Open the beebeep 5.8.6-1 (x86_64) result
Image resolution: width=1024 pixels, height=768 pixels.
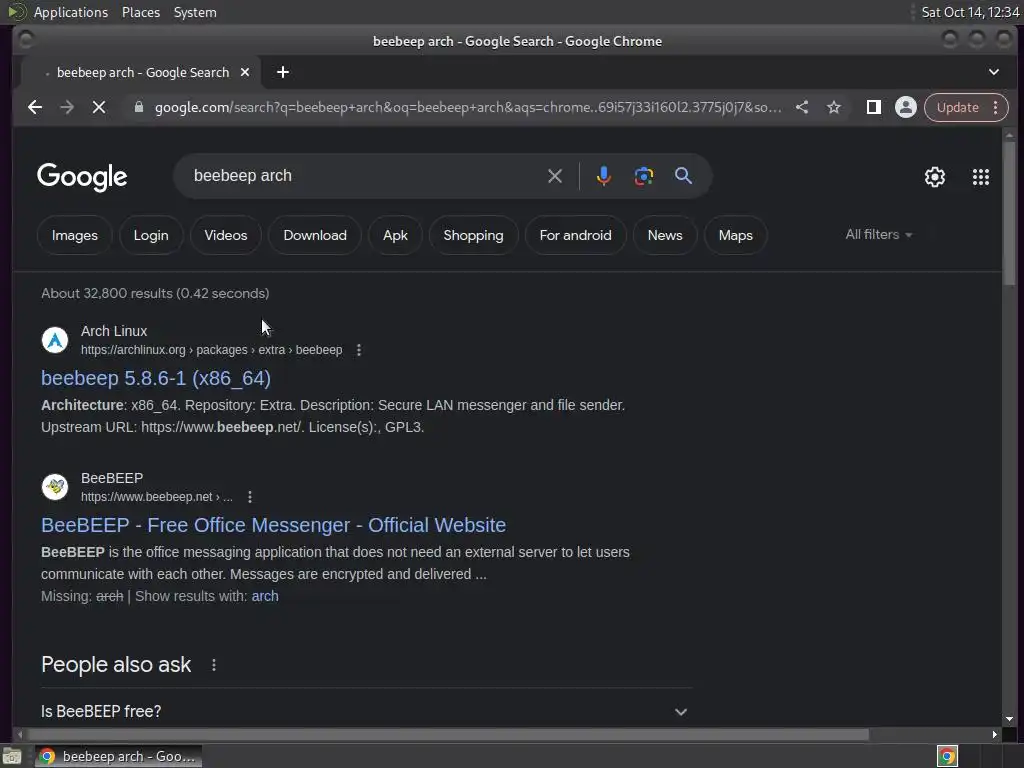coord(155,378)
